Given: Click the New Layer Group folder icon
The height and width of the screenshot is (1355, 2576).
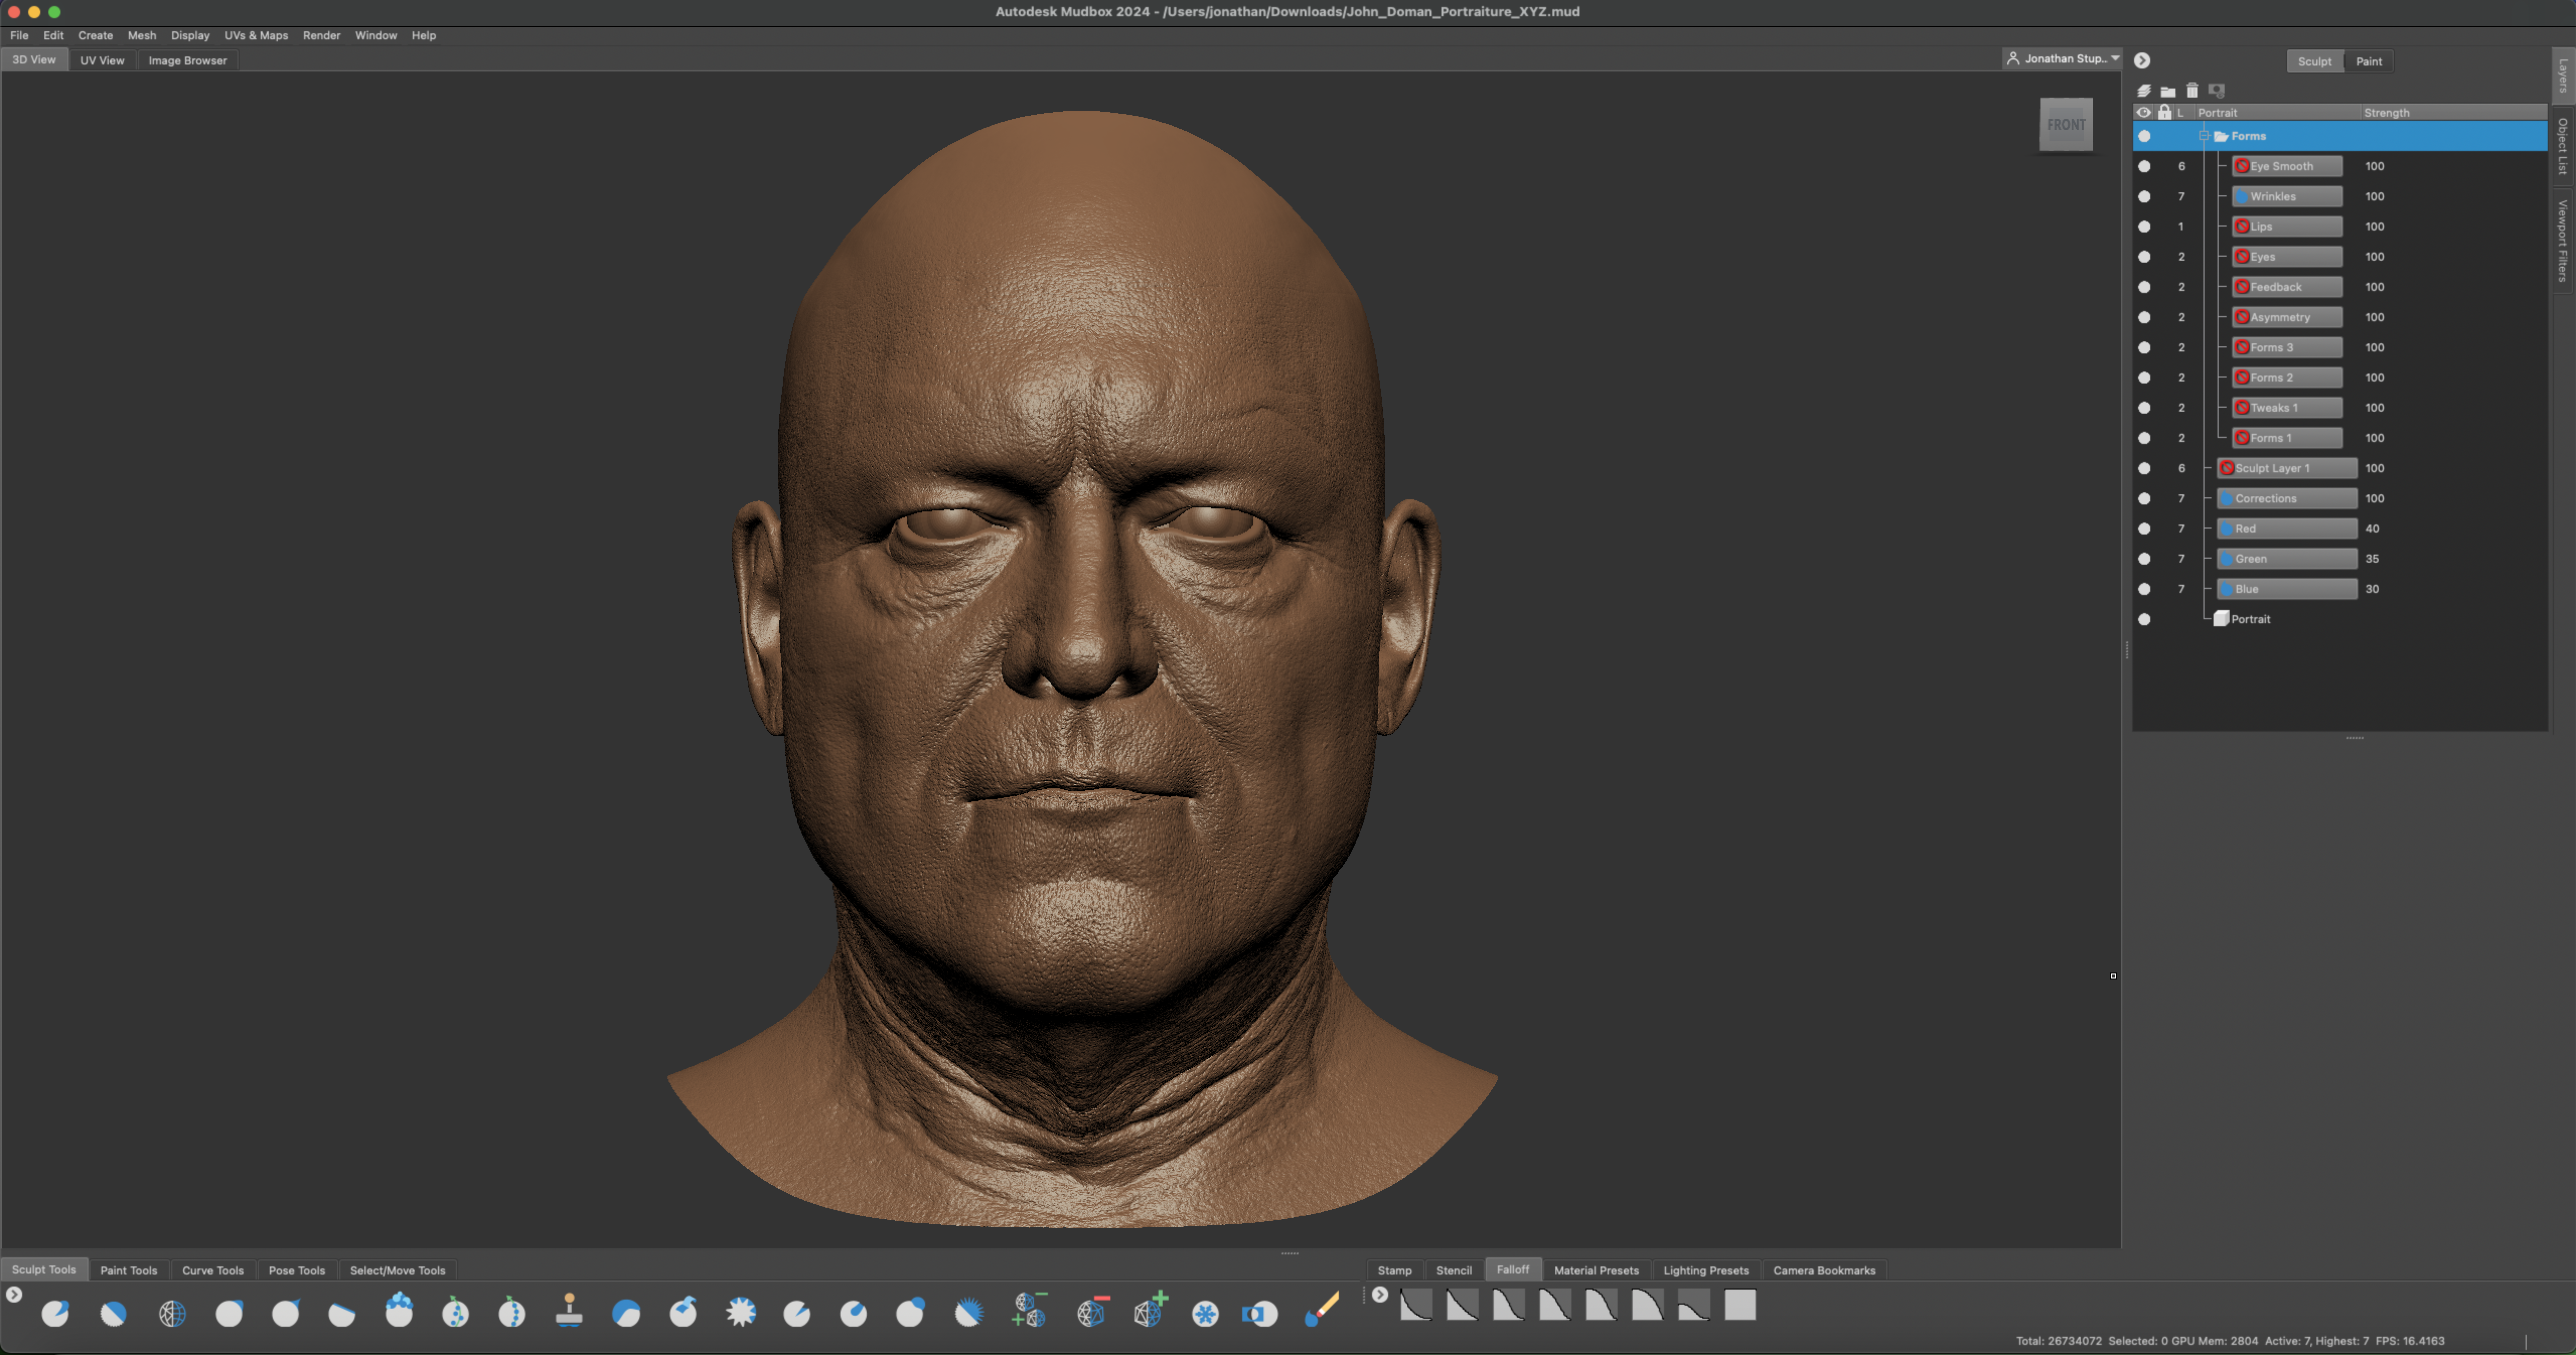Looking at the screenshot, I should [x=2168, y=91].
